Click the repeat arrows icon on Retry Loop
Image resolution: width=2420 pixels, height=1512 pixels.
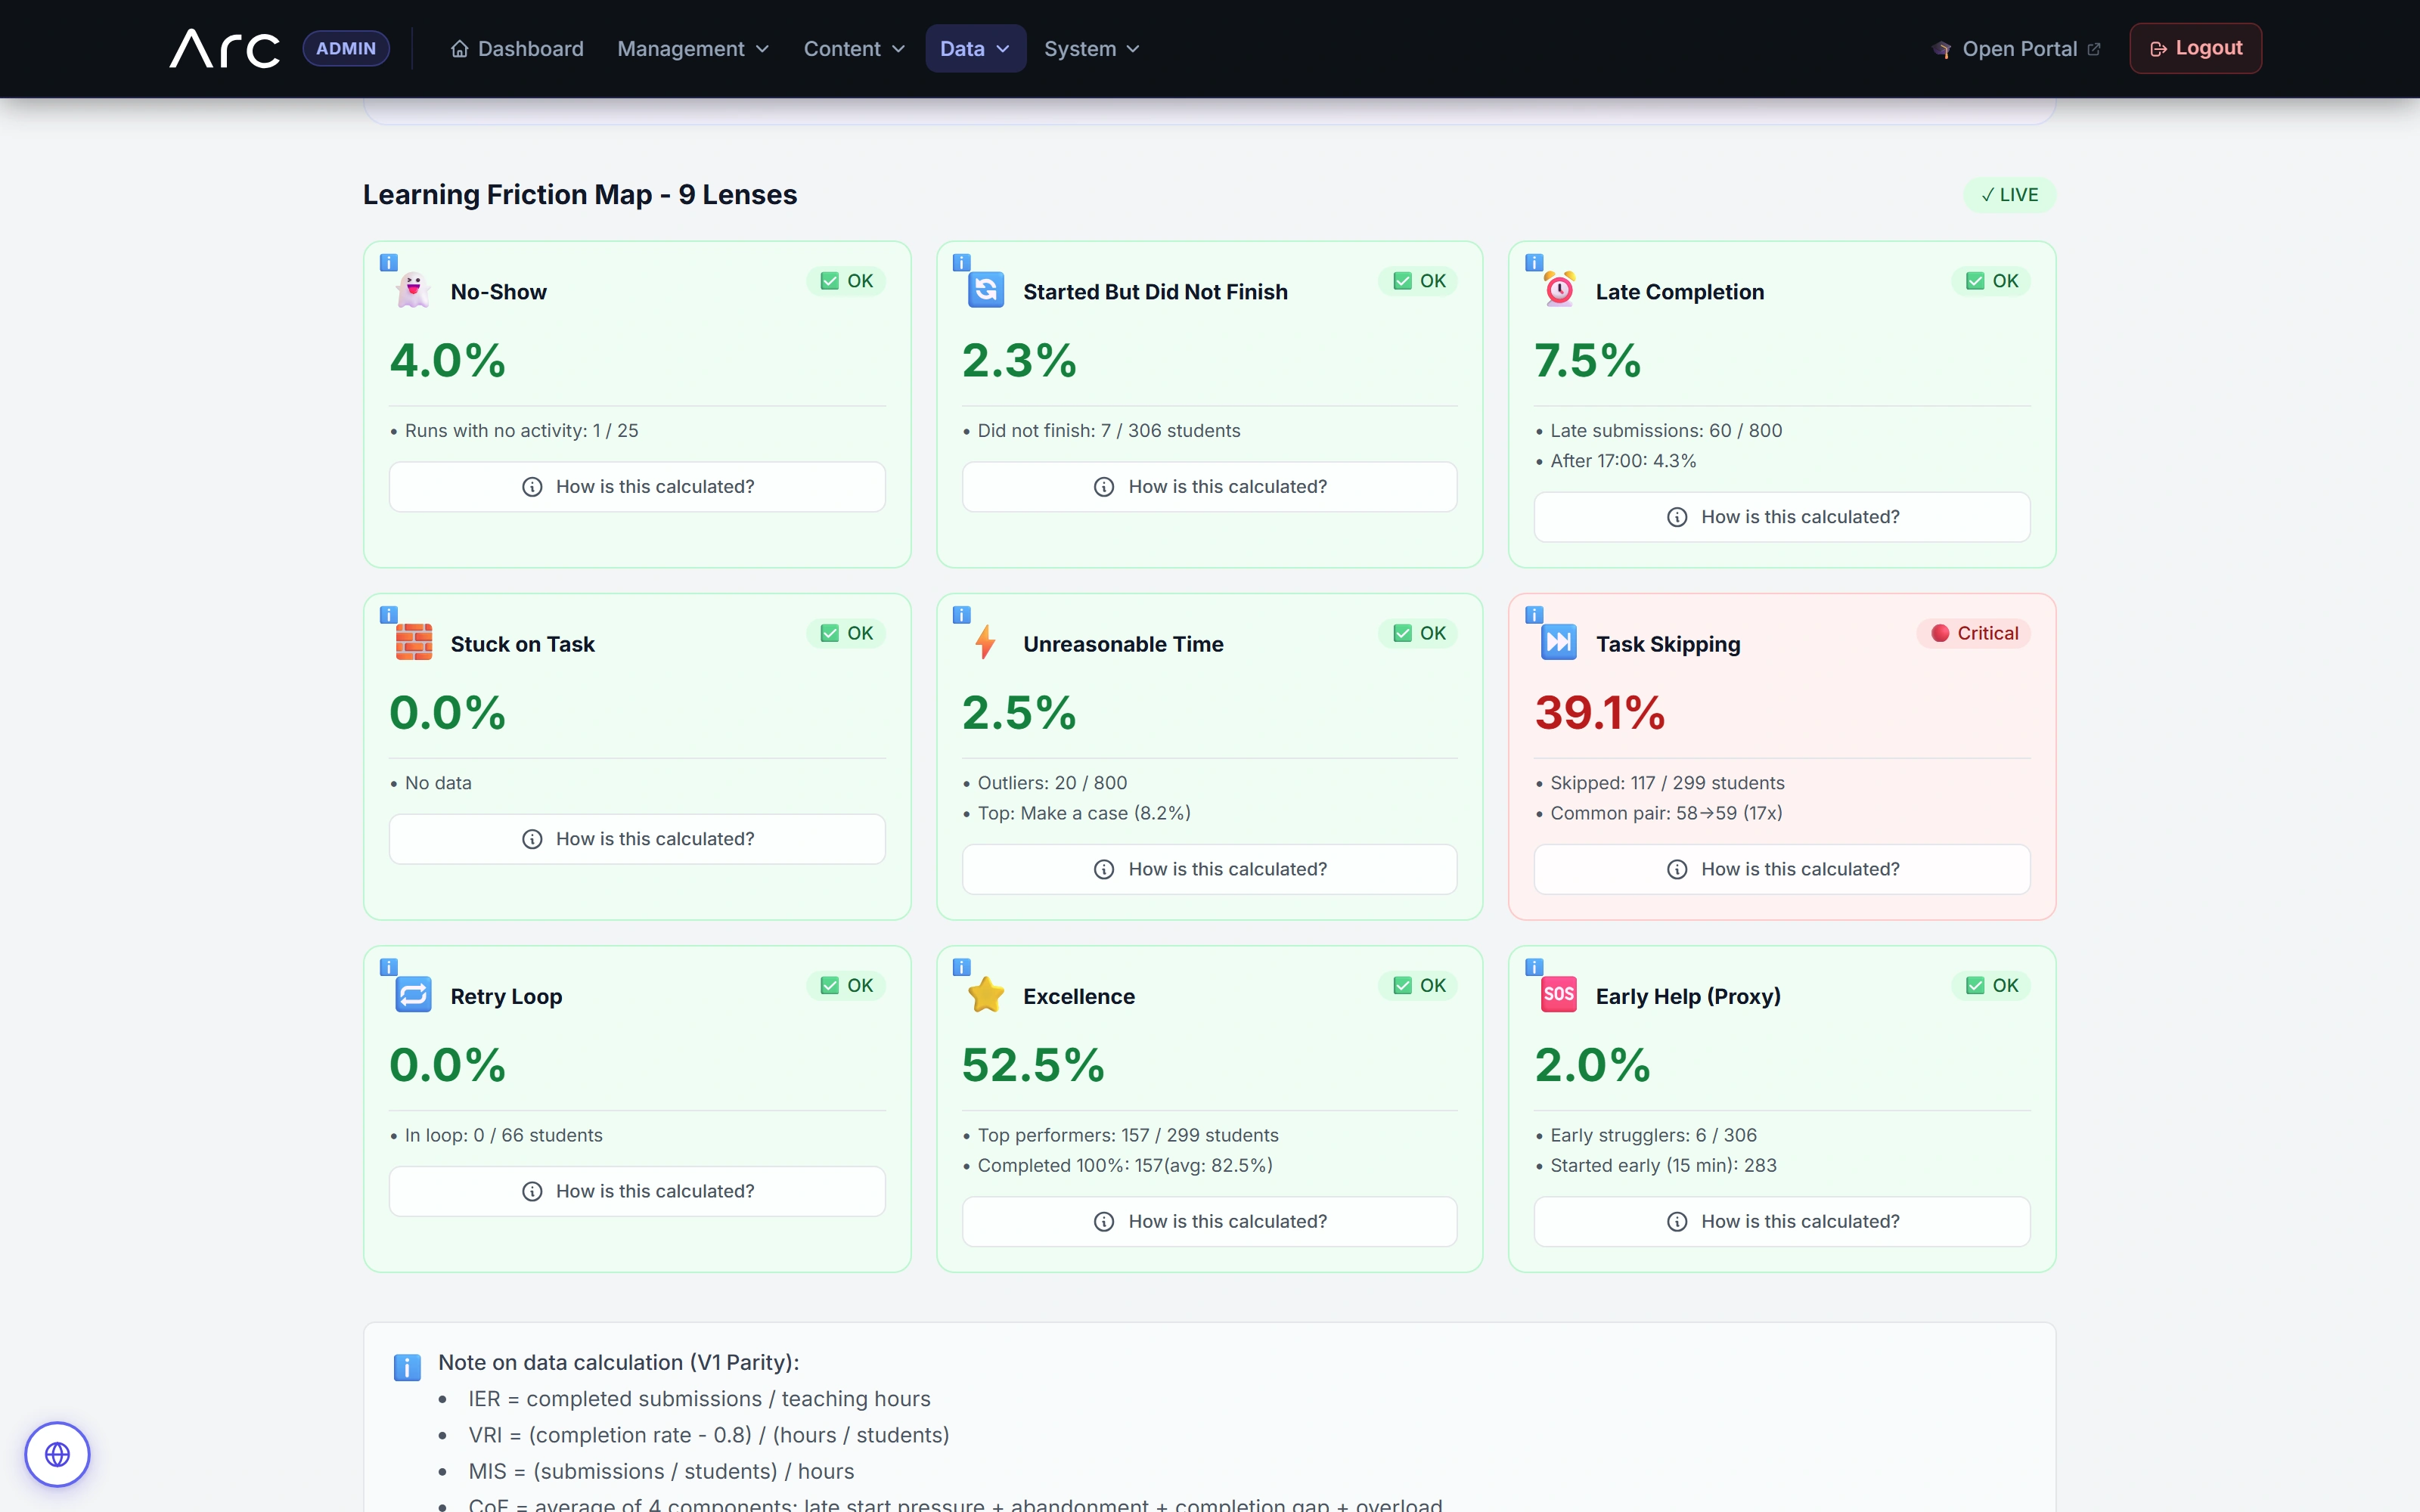413,995
